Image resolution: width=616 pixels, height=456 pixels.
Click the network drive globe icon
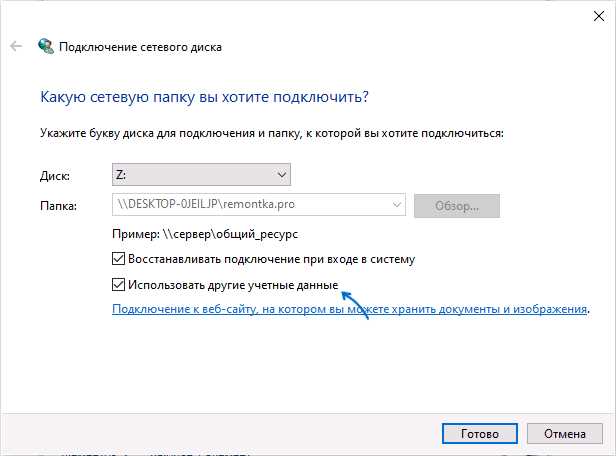pos(46,46)
